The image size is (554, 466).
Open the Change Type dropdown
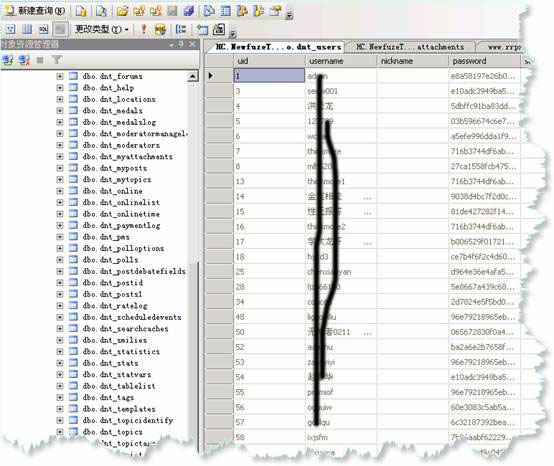click(x=101, y=29)
